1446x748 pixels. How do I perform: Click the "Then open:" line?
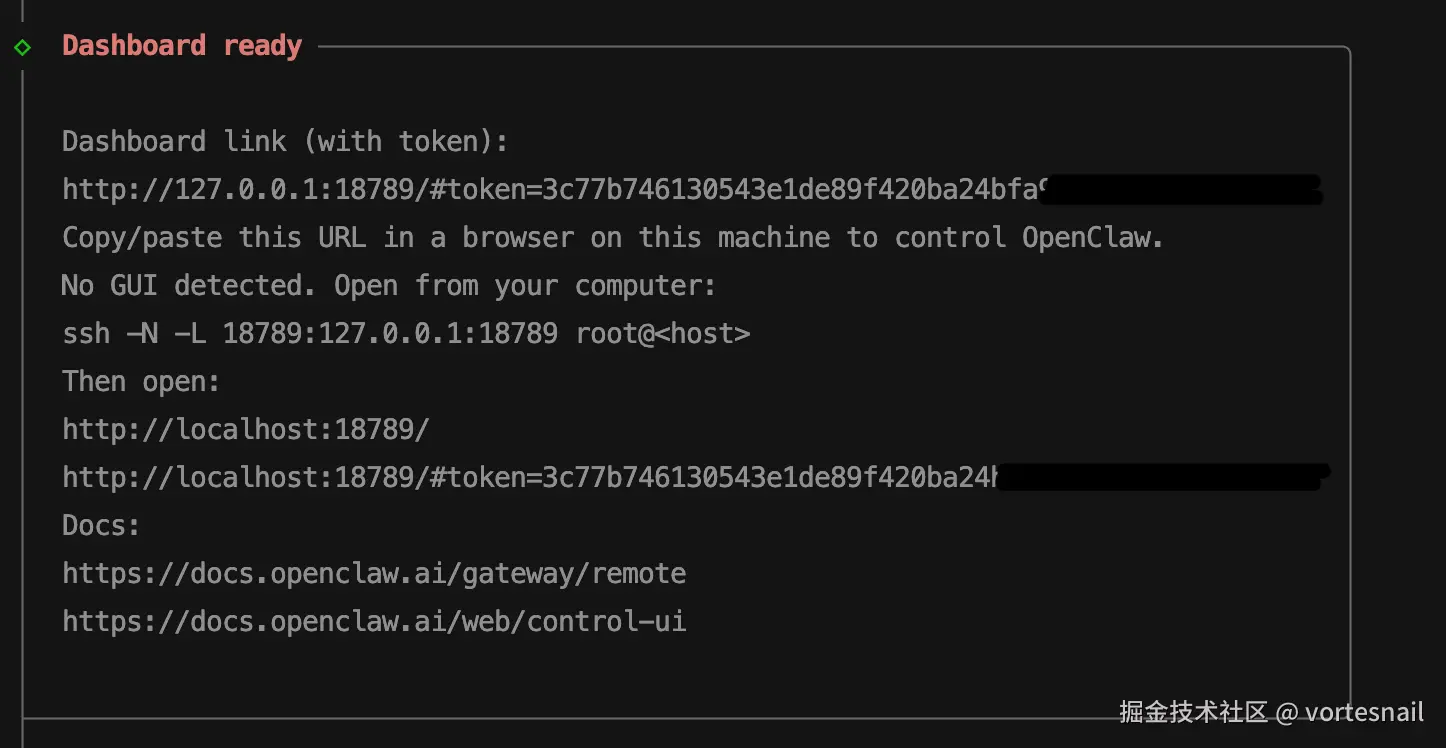141,381
